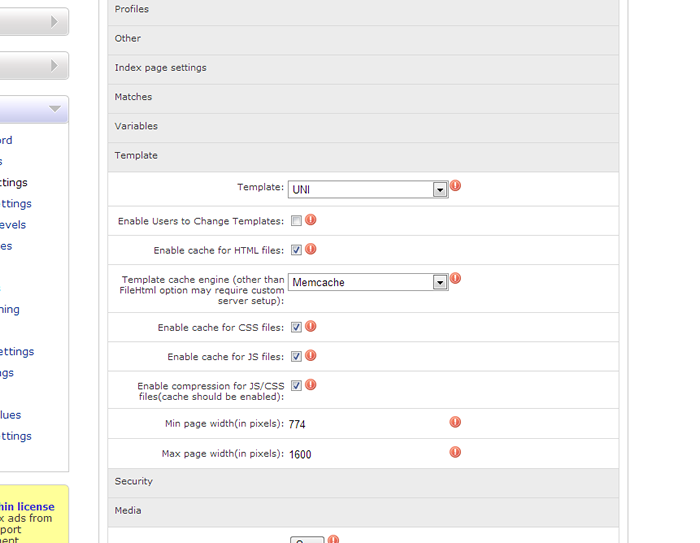Toggle Enable cache for CSS files checkbox
700x543 pixels.
(x=296, y=327)
